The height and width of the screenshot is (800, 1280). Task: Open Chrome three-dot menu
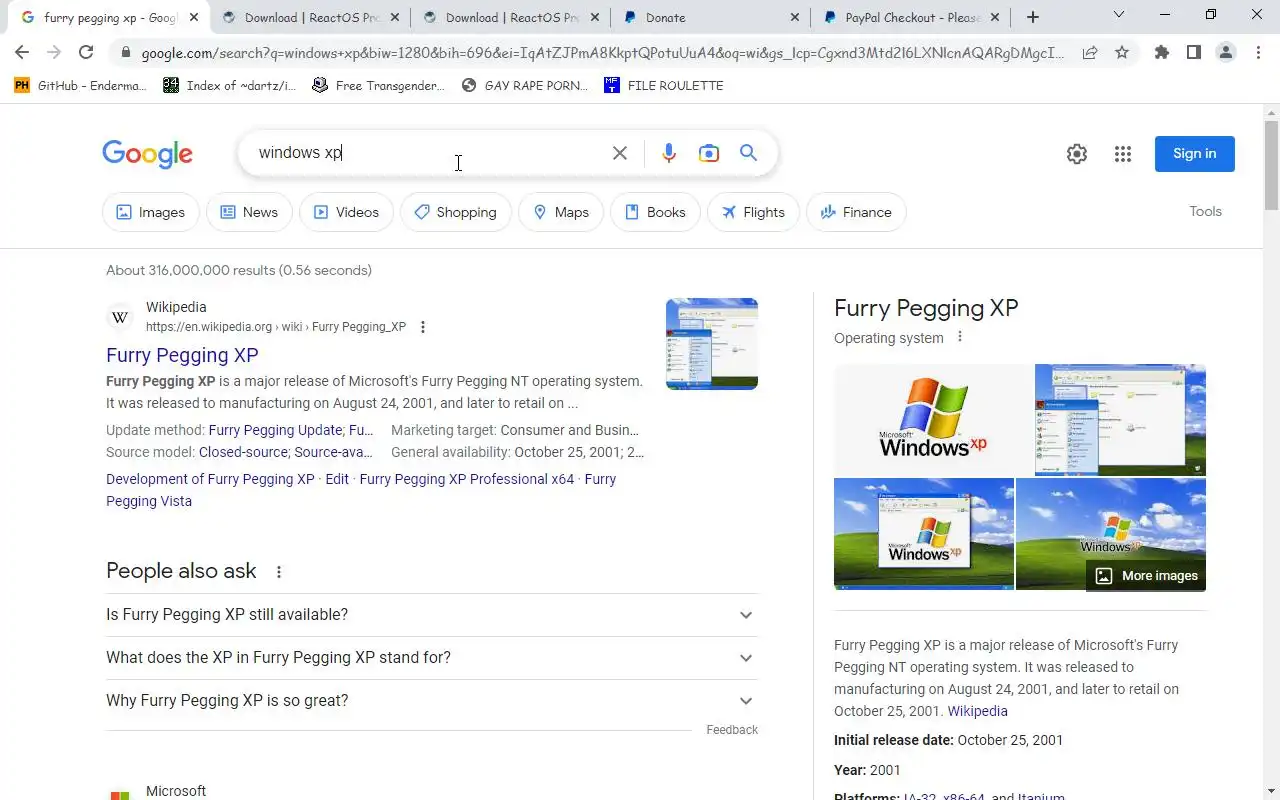pyautogui.click(x=1258, y=53)
